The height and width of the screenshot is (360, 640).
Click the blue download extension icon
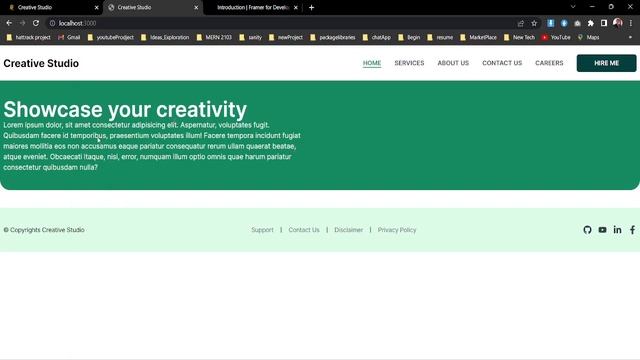point(551,23)
